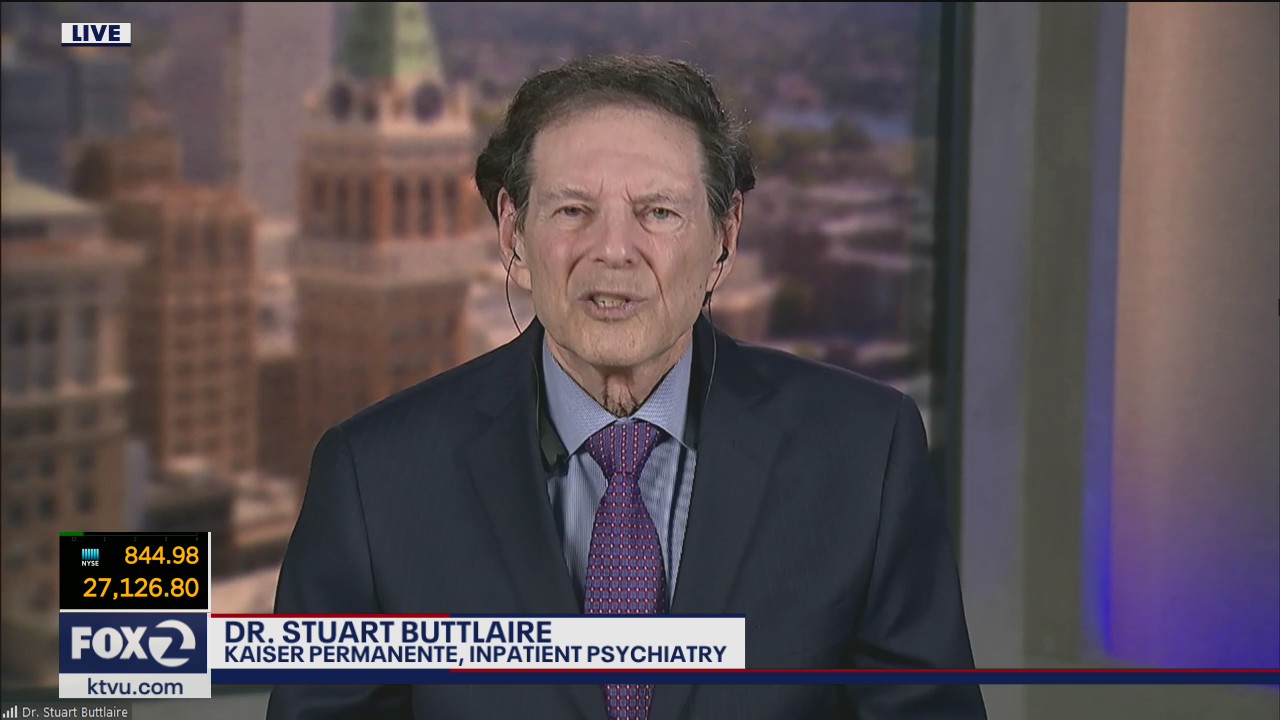Image resolution: width=1280 pixels, height=720 pixels.
Task: Click the green progress bar atop ticker
Action: (71, 534)
